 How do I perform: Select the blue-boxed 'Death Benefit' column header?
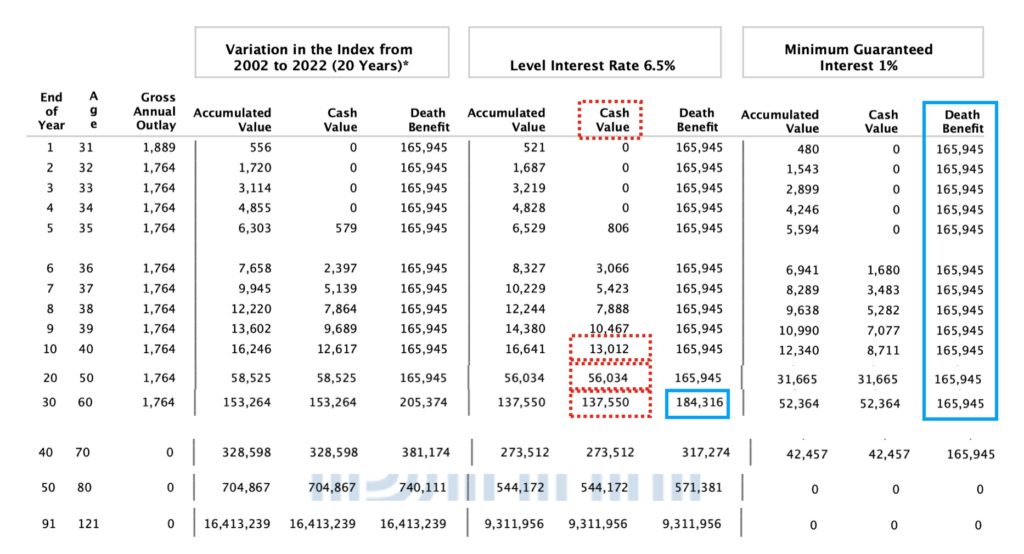(x=961, y=121)
